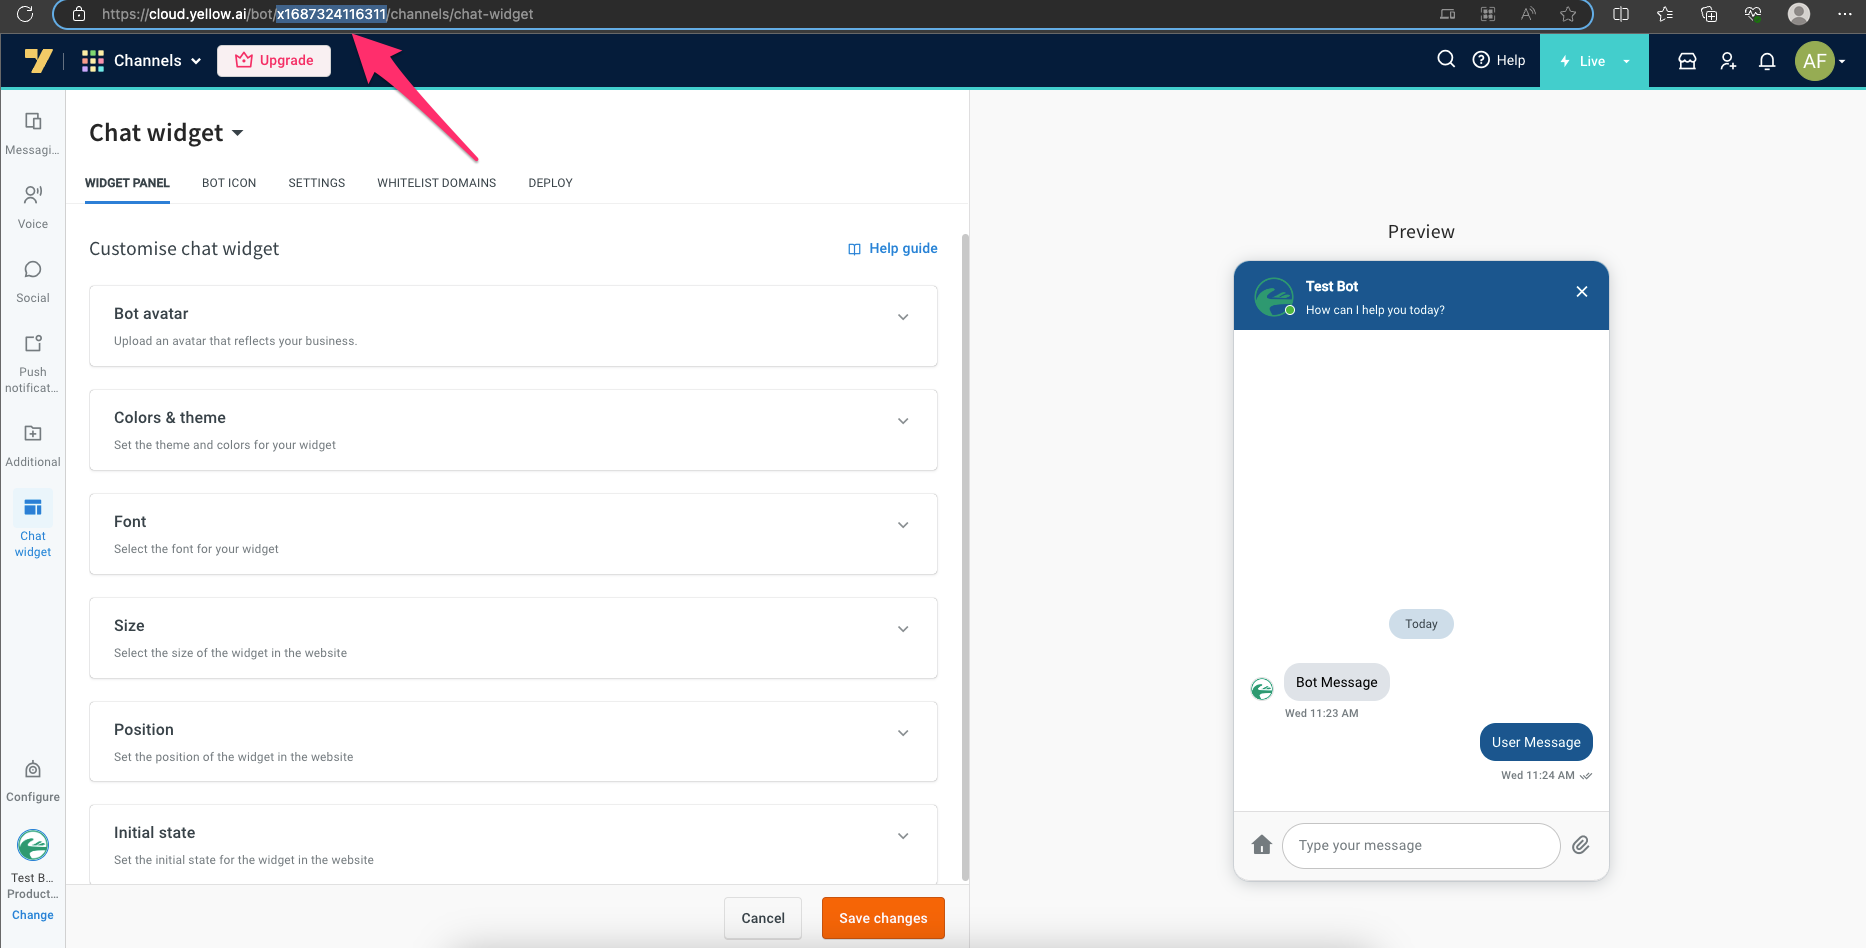
Task: Switch to the Settings tab
Action: [x=317, y=183]
